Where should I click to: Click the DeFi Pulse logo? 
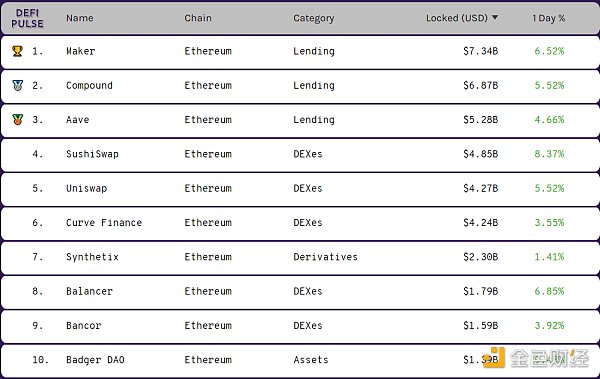[x=27, y=18]
